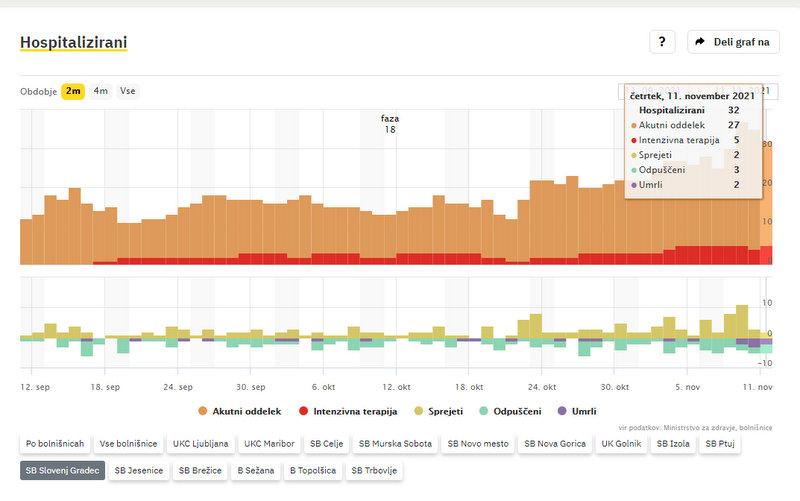Image resolution: width=800 pixels, height=501 pixels.
Task: Switch period to 4m
Action: [x=101, y=91]
